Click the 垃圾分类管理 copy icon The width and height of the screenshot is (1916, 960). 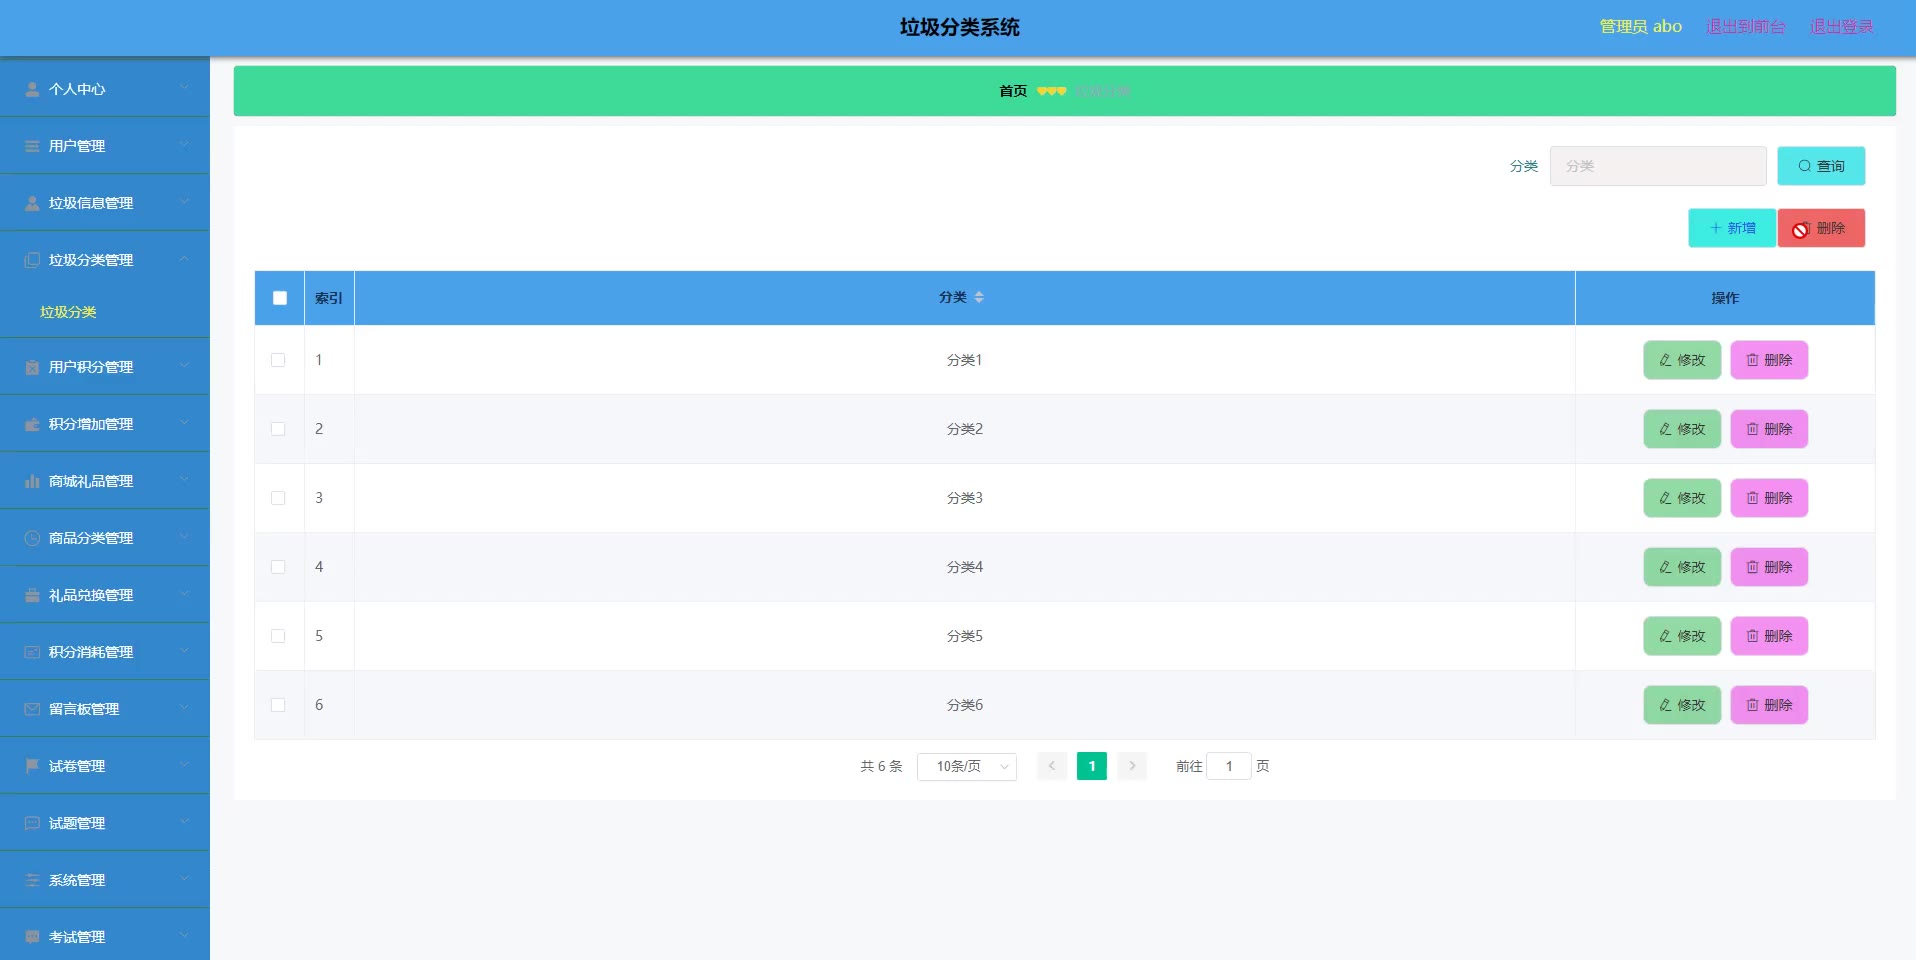[x=32, y=260]
